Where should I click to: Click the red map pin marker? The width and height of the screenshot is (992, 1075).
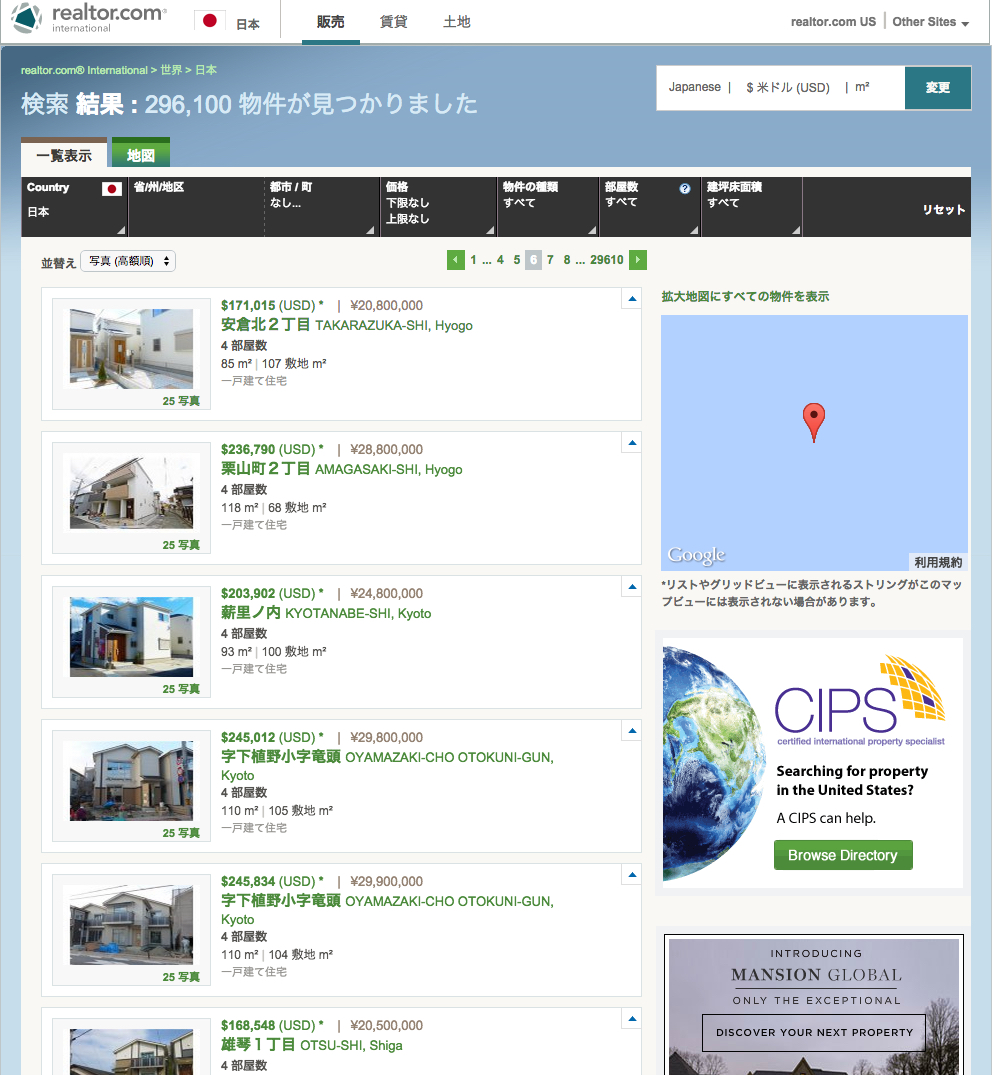(x=814, y=422)
